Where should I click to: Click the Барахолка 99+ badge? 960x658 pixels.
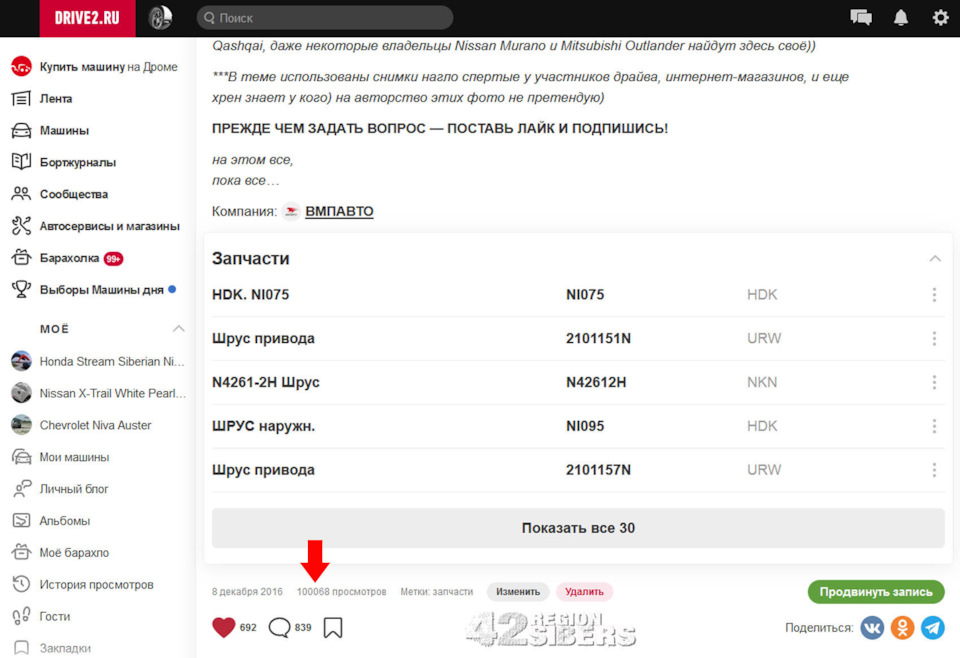pyautogui.click(x=113, y=259)
